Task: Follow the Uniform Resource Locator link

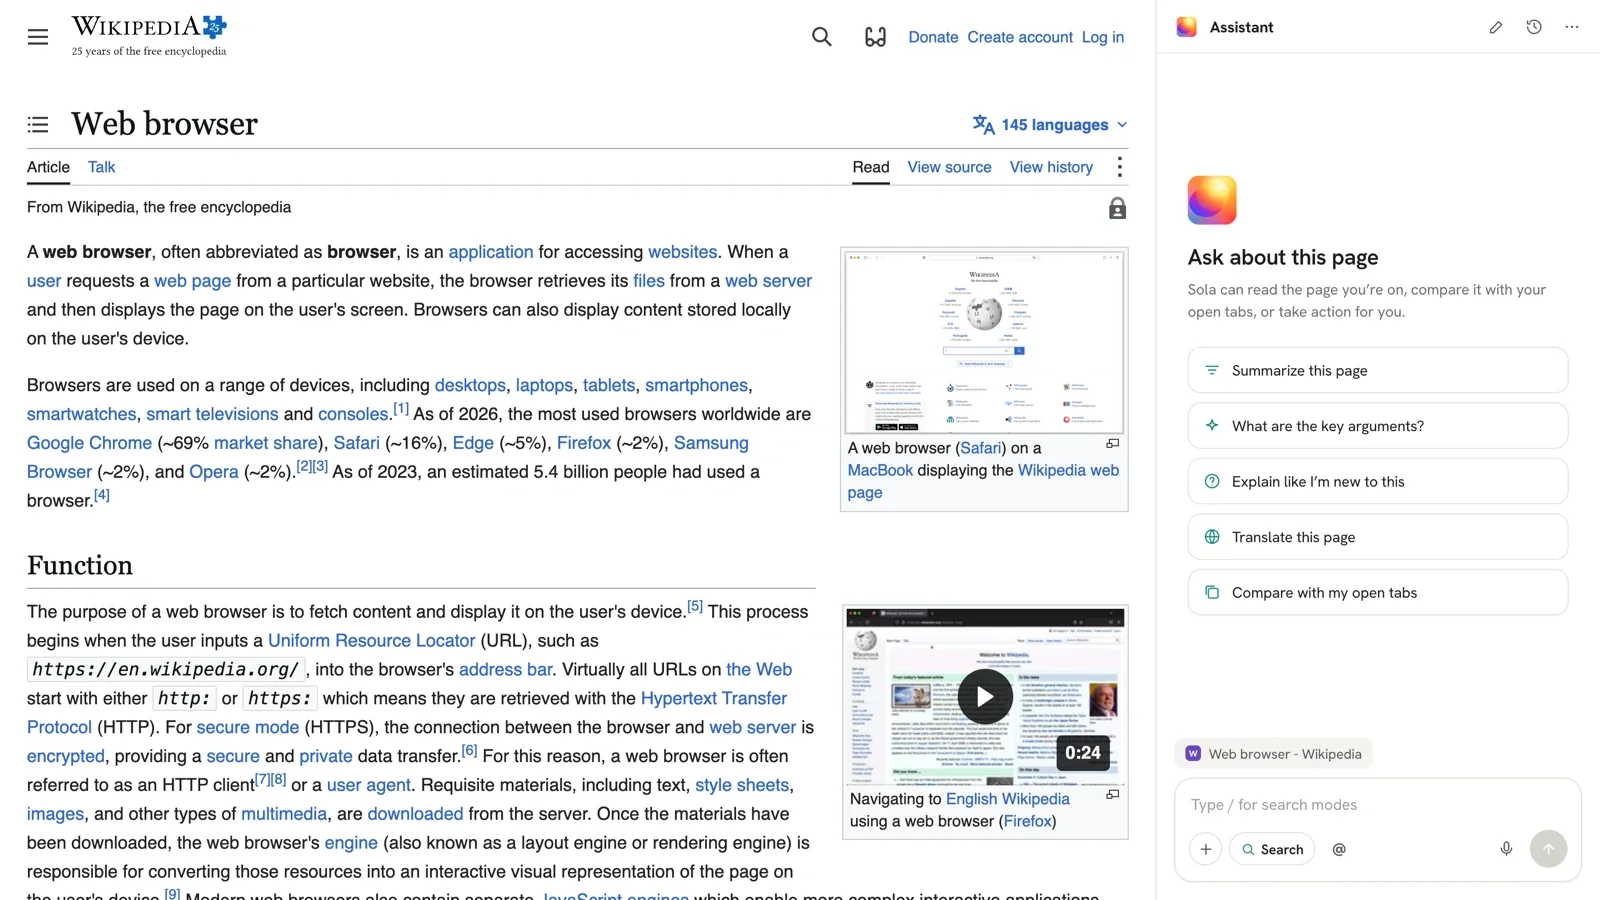Action: click(371, 641)
